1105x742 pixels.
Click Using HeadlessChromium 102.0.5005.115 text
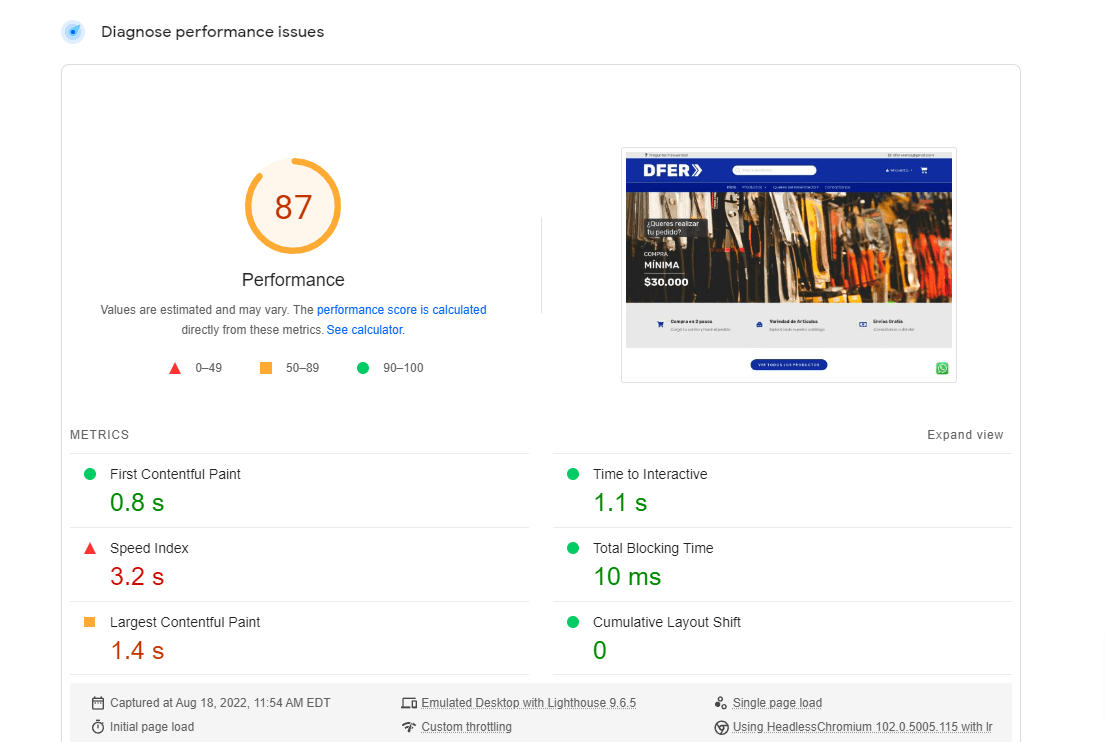[863, 727]
